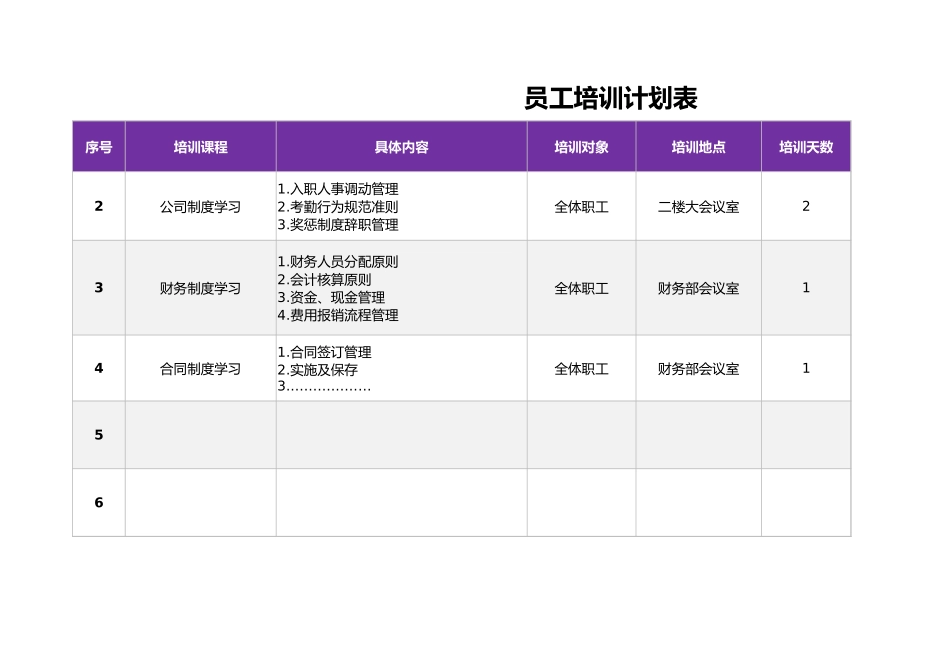Click the 合同制度学习 course cell
Image resolution: width=950 pixels, height=672 pixels.
click(199, 368)
